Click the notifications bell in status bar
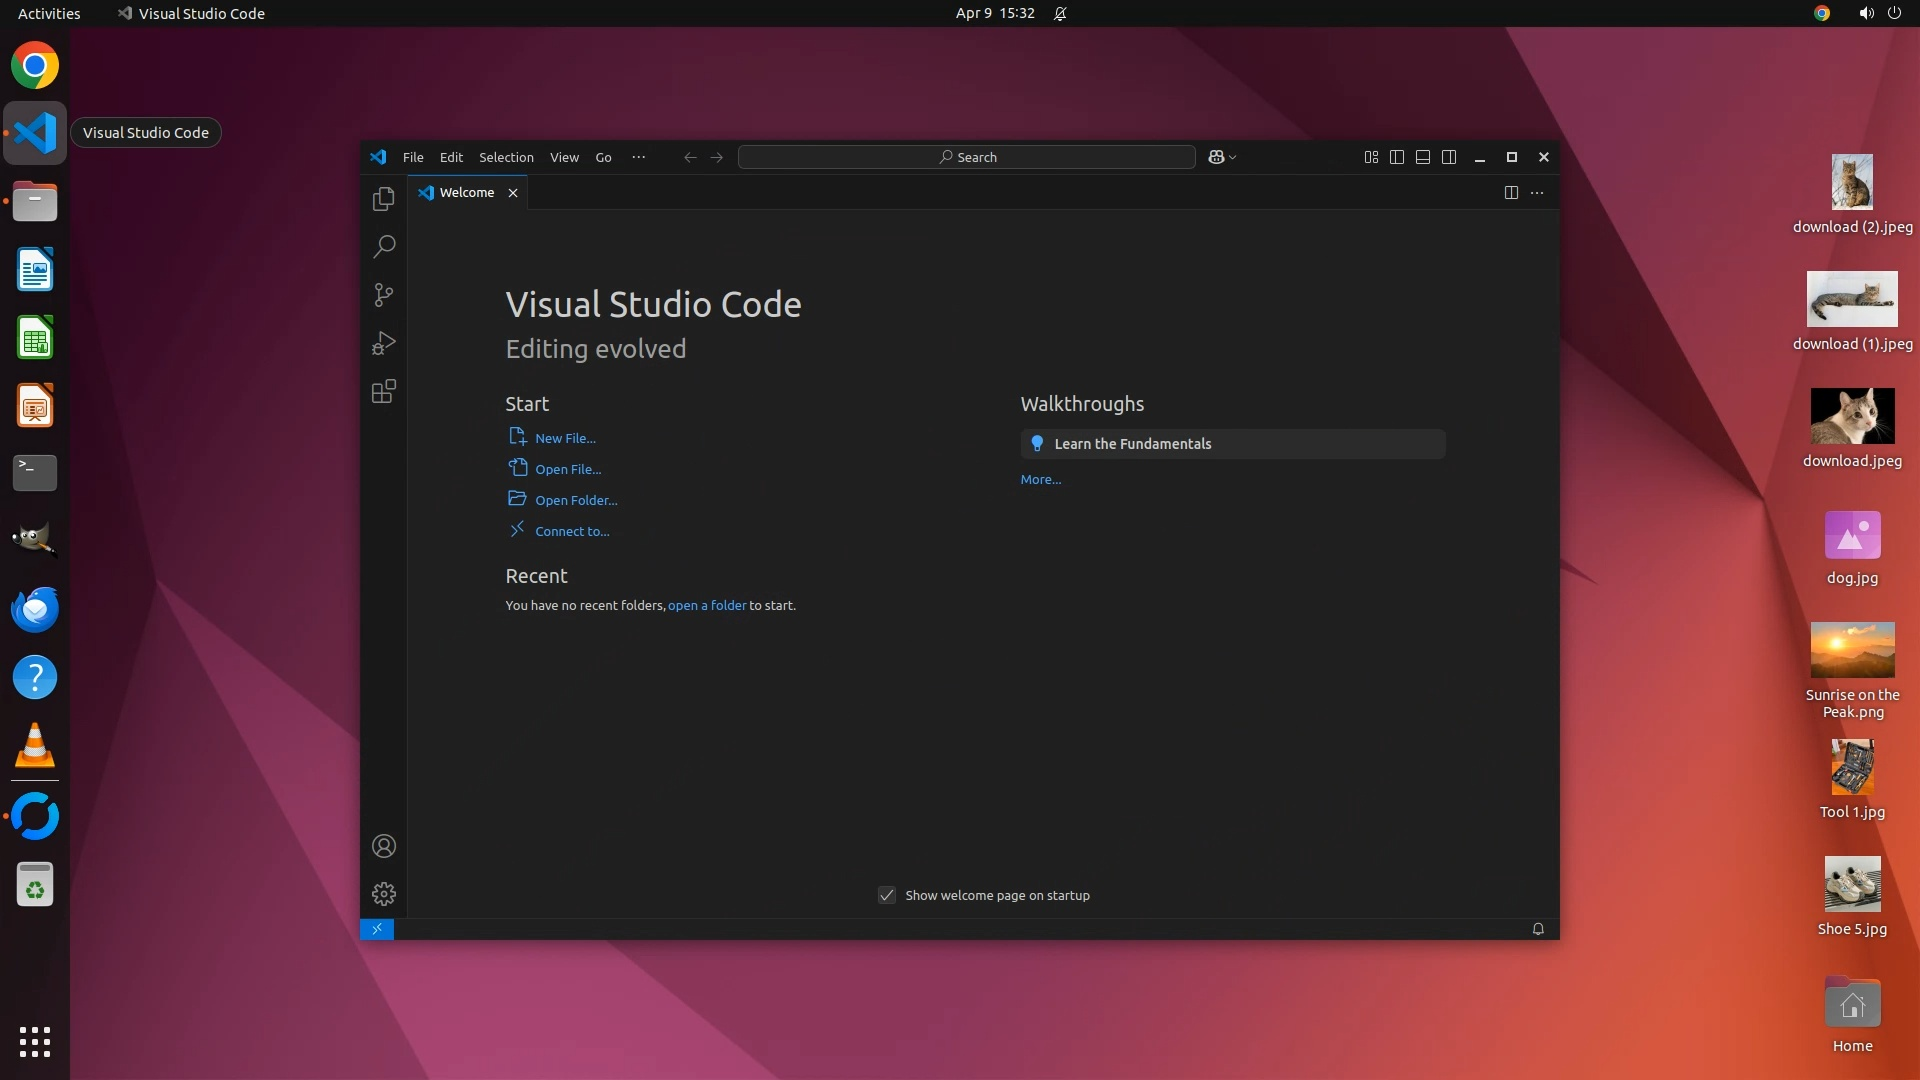1920x1080 pixels. click(1538, 929)
